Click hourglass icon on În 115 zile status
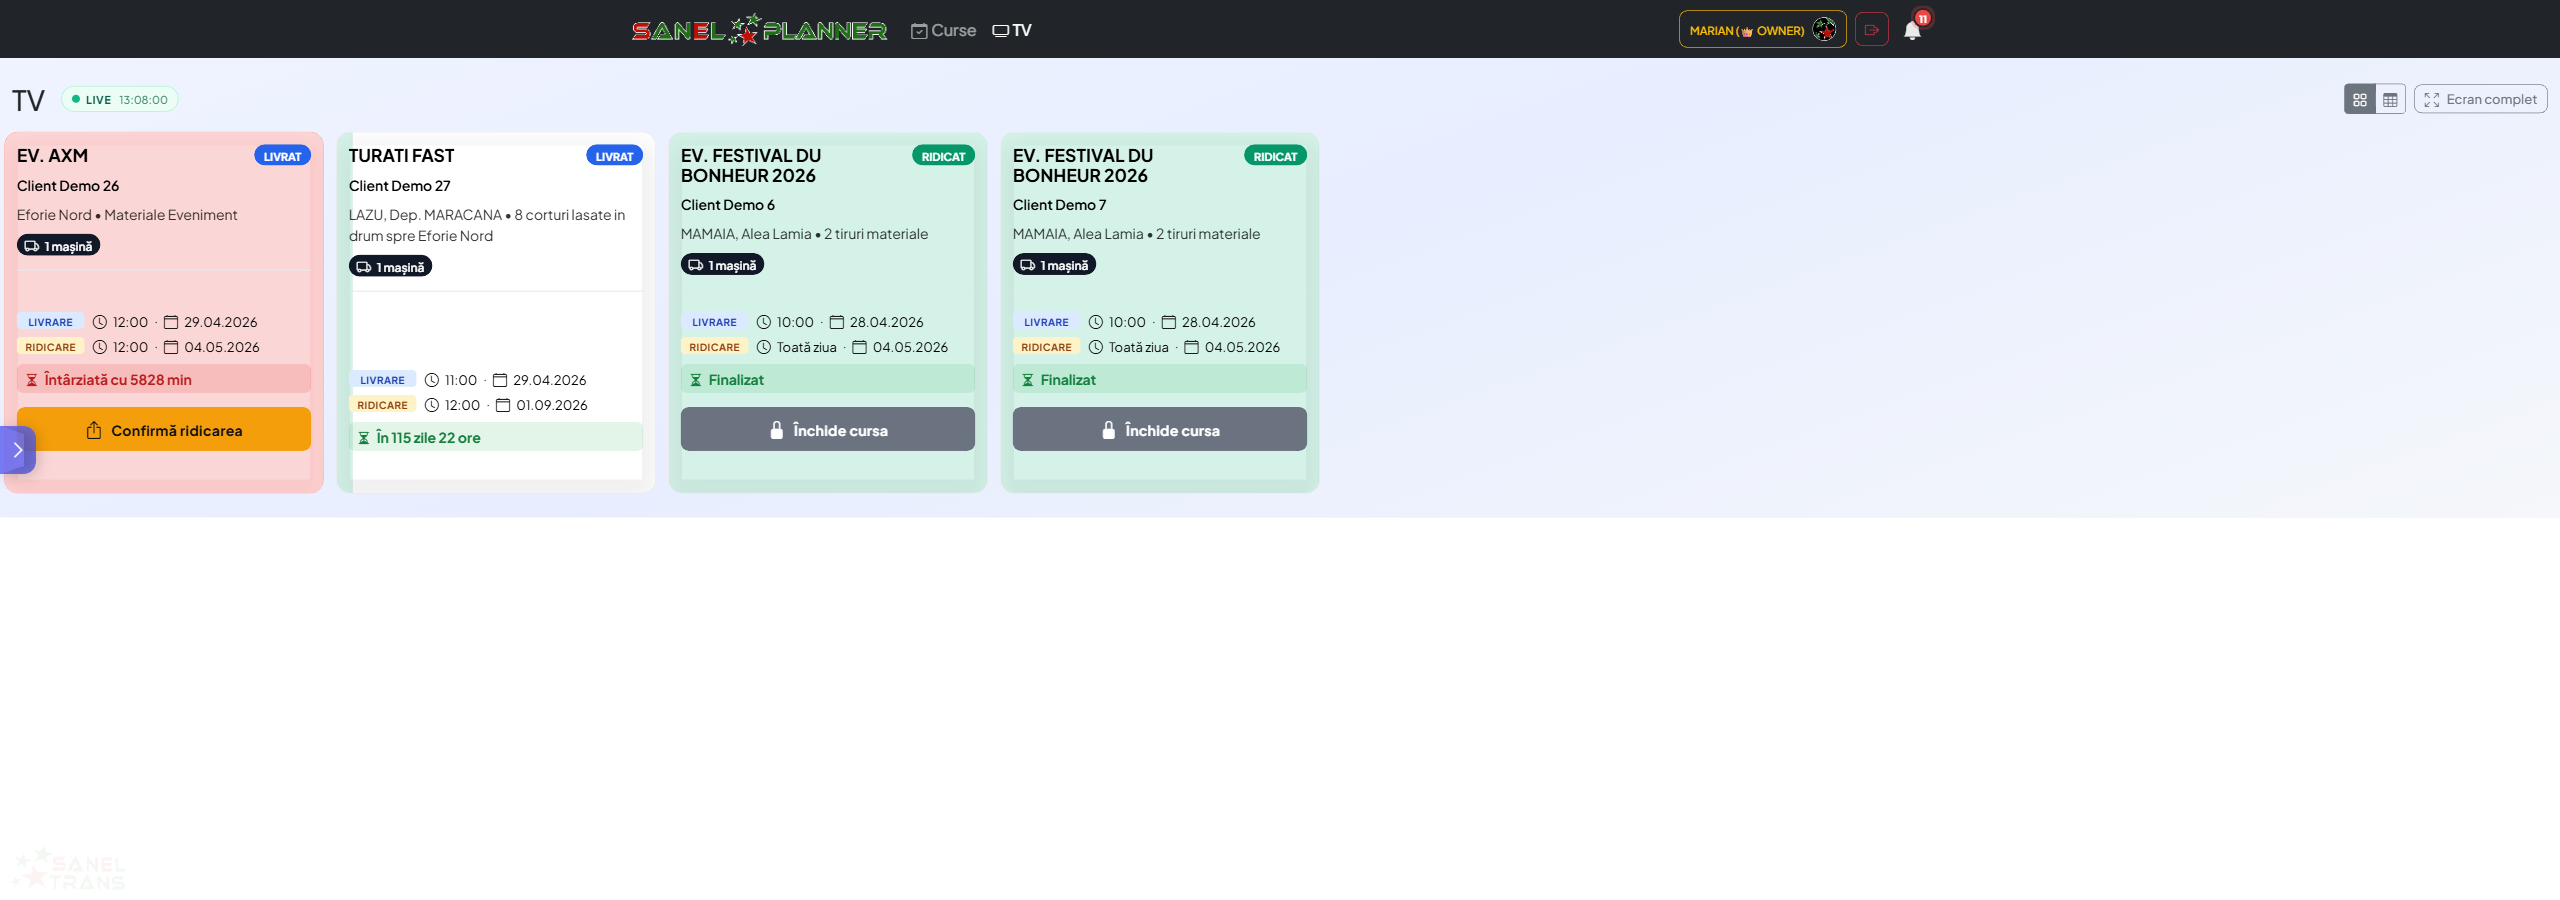 pyautogui.click(x=364, y=438)
